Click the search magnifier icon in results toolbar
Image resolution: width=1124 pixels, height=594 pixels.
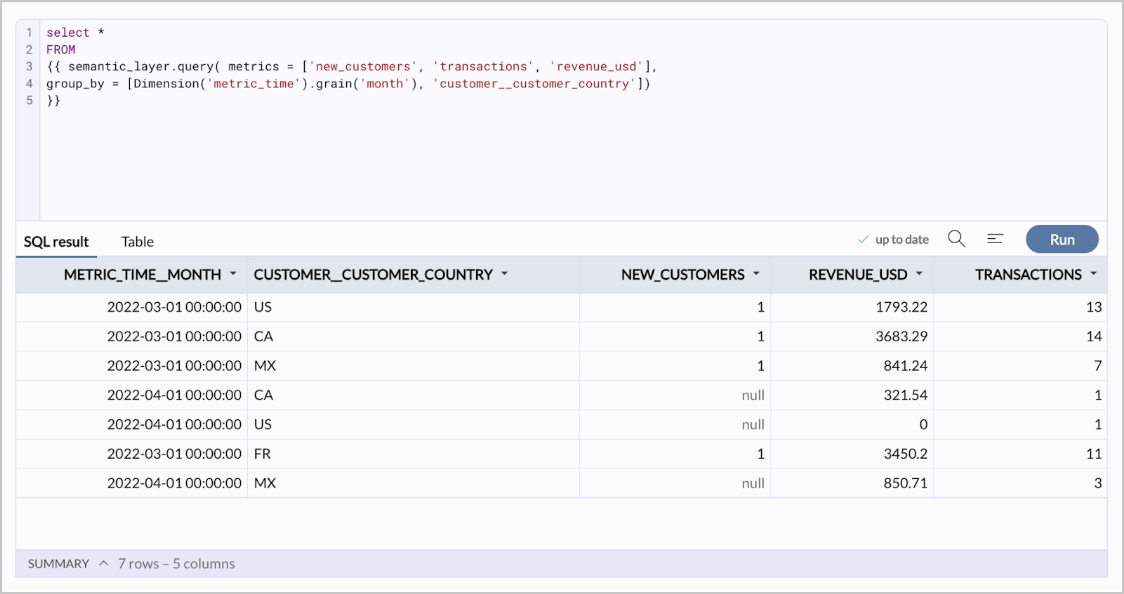point(956,239)
